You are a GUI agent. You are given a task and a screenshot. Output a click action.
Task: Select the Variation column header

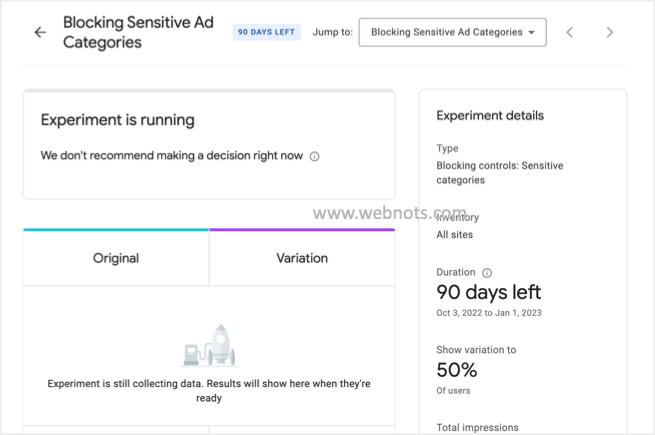tap(302, 258)
